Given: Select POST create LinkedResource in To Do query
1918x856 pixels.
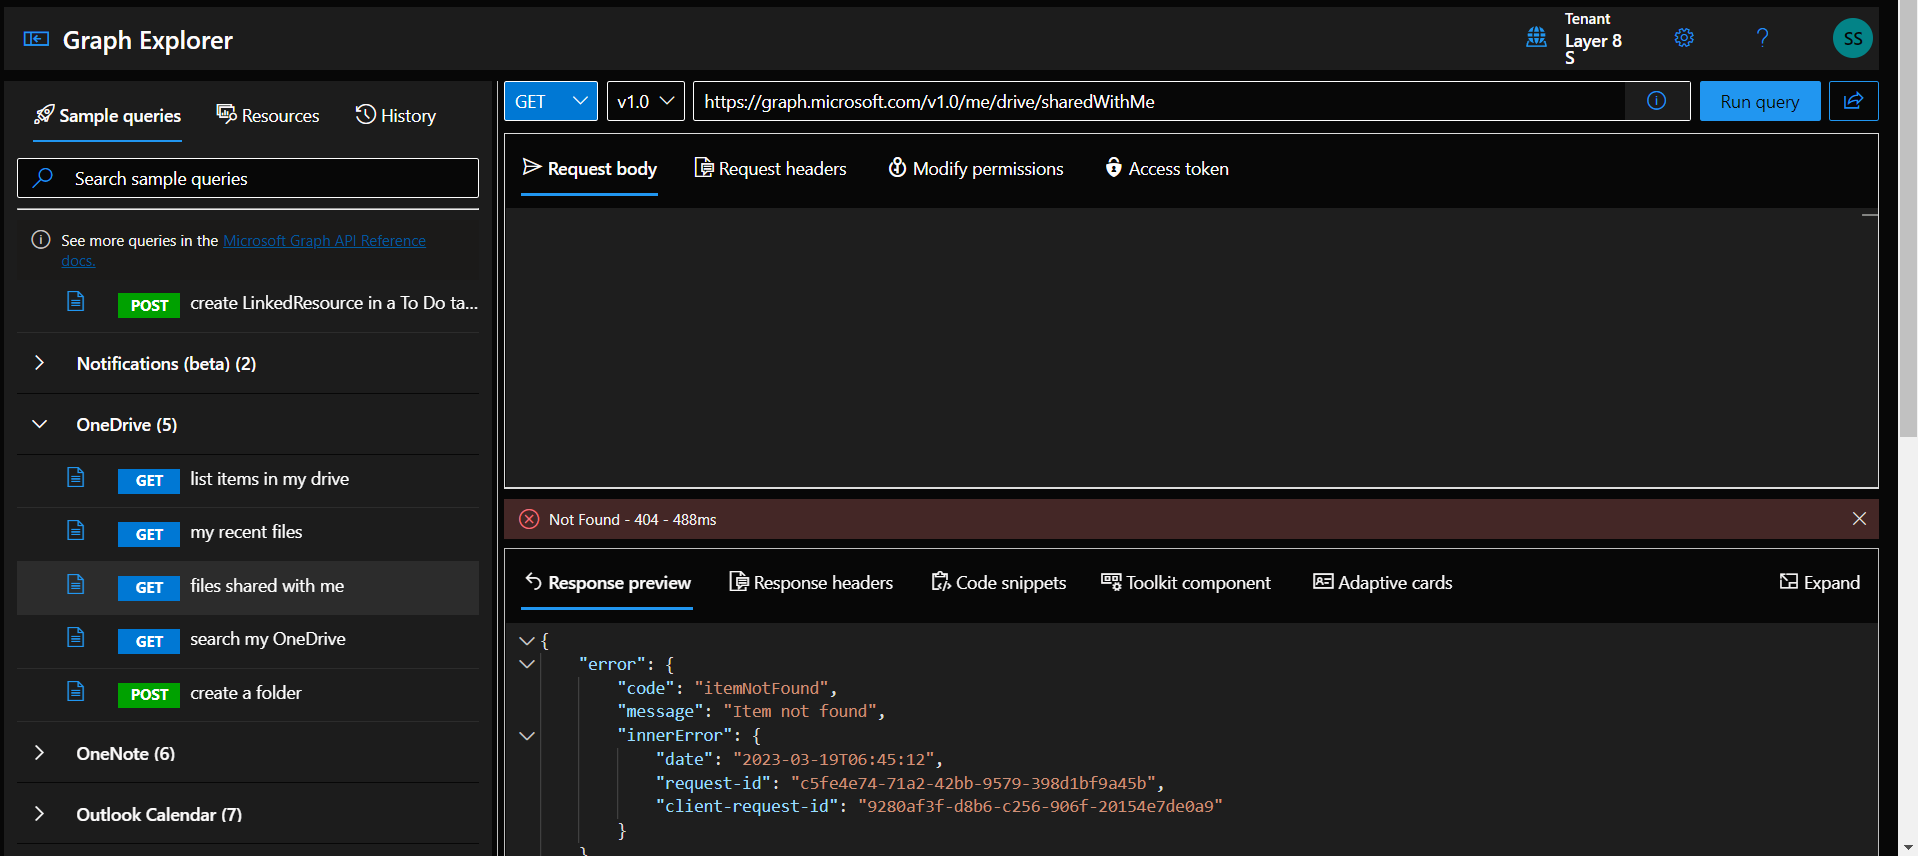Looking at the screenshot, I should click(248, 304).
